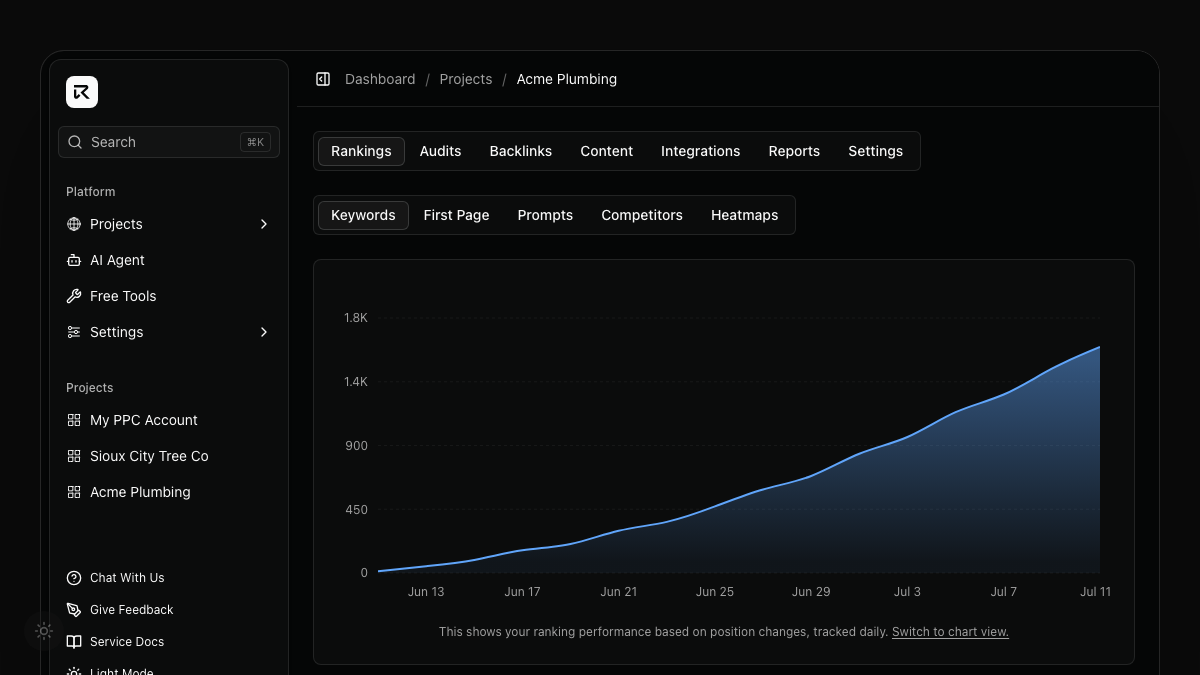Image resolution: width=1200 pixels, height=675 pixels.
Task: Click the grid icon beside My PPC Account
Action: (x=74, y=420)
